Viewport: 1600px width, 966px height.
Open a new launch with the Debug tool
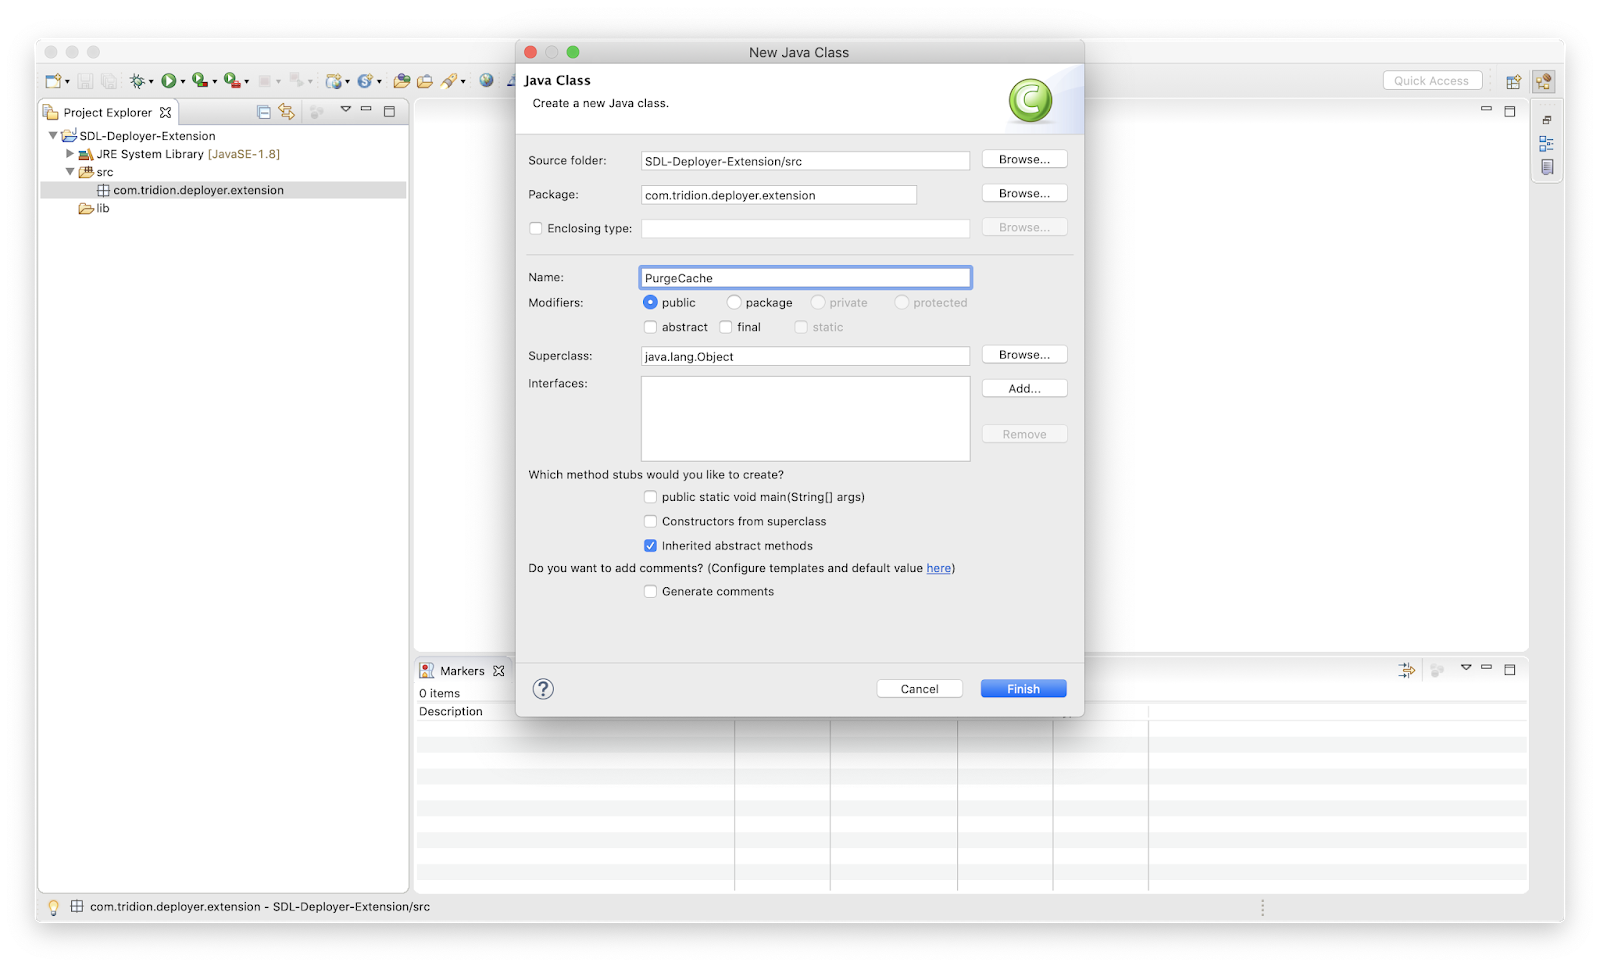136,80
